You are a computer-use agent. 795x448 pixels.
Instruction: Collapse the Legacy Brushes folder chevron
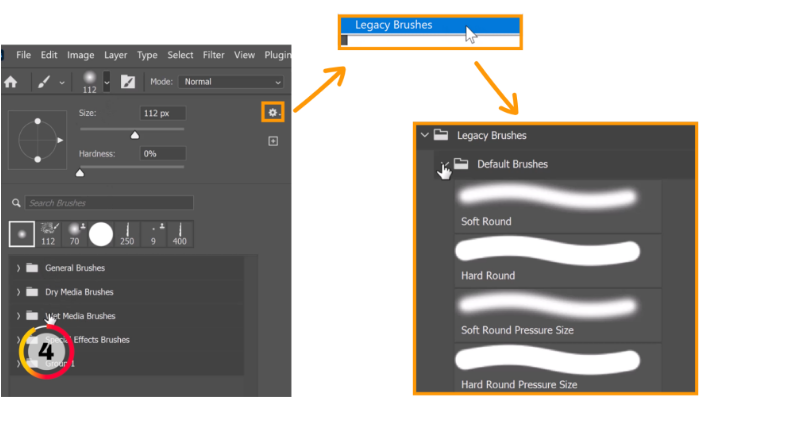pos(425,135)
